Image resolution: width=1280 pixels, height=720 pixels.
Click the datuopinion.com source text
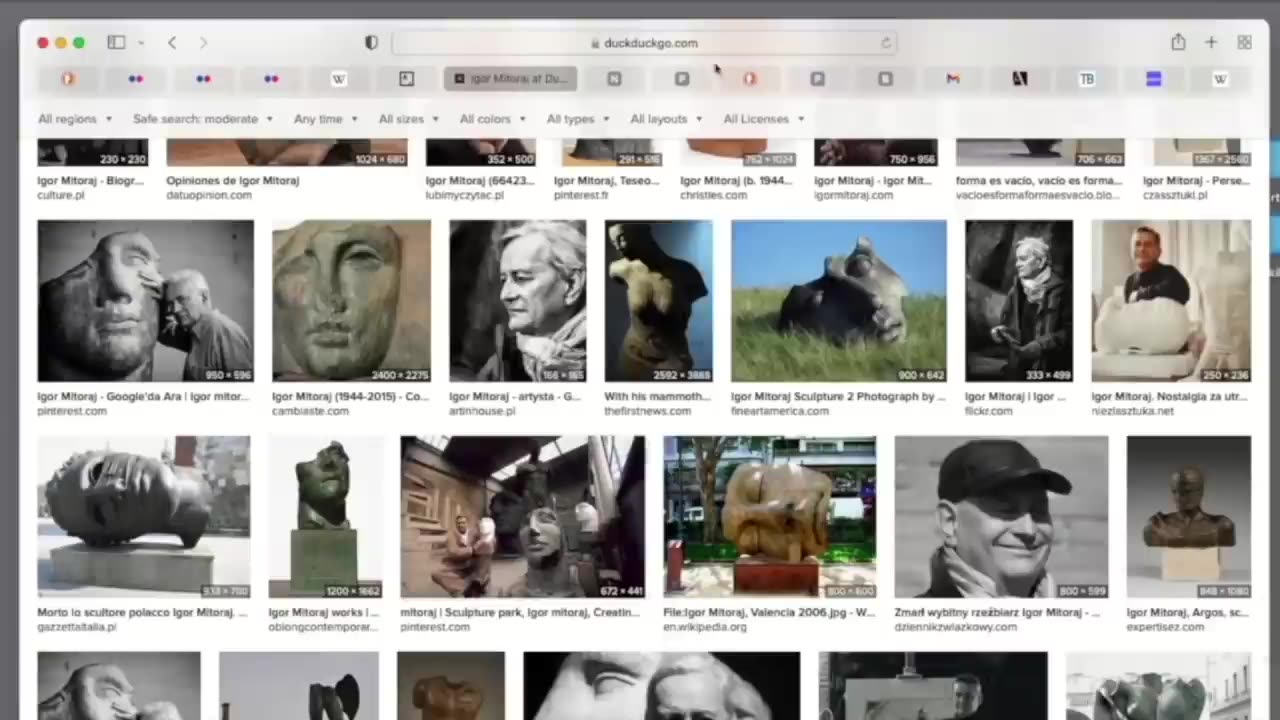pos(209,195)
